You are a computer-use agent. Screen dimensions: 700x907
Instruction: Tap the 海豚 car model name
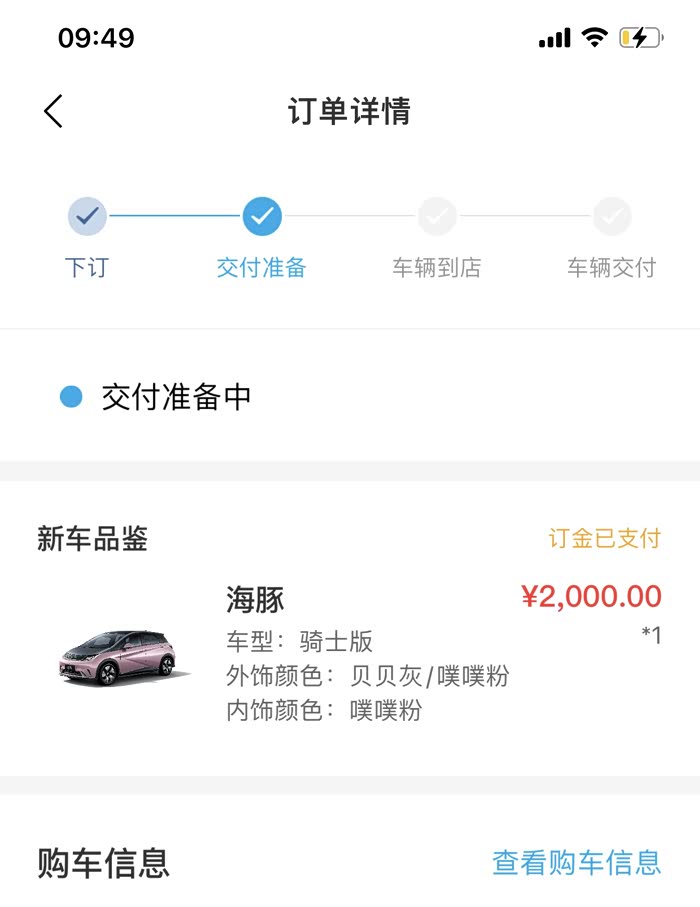255,599
